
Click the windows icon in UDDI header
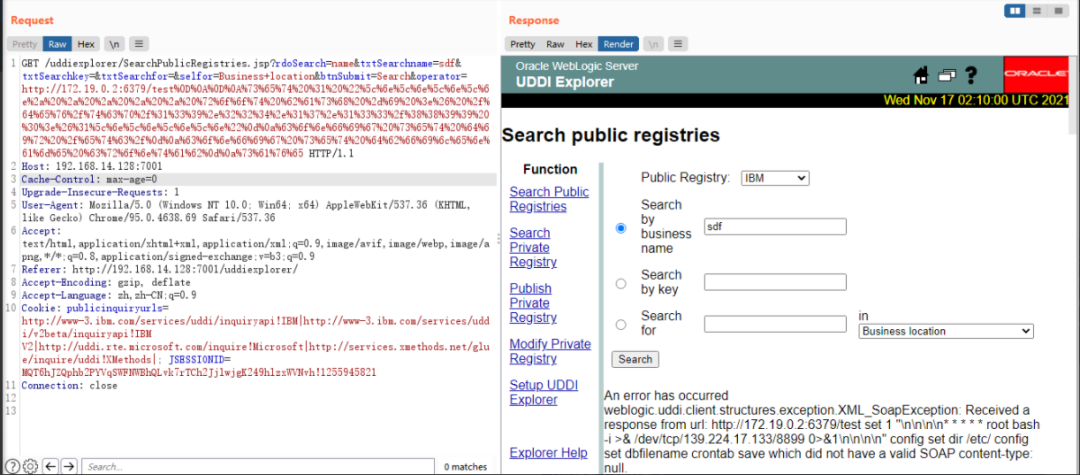947,74
